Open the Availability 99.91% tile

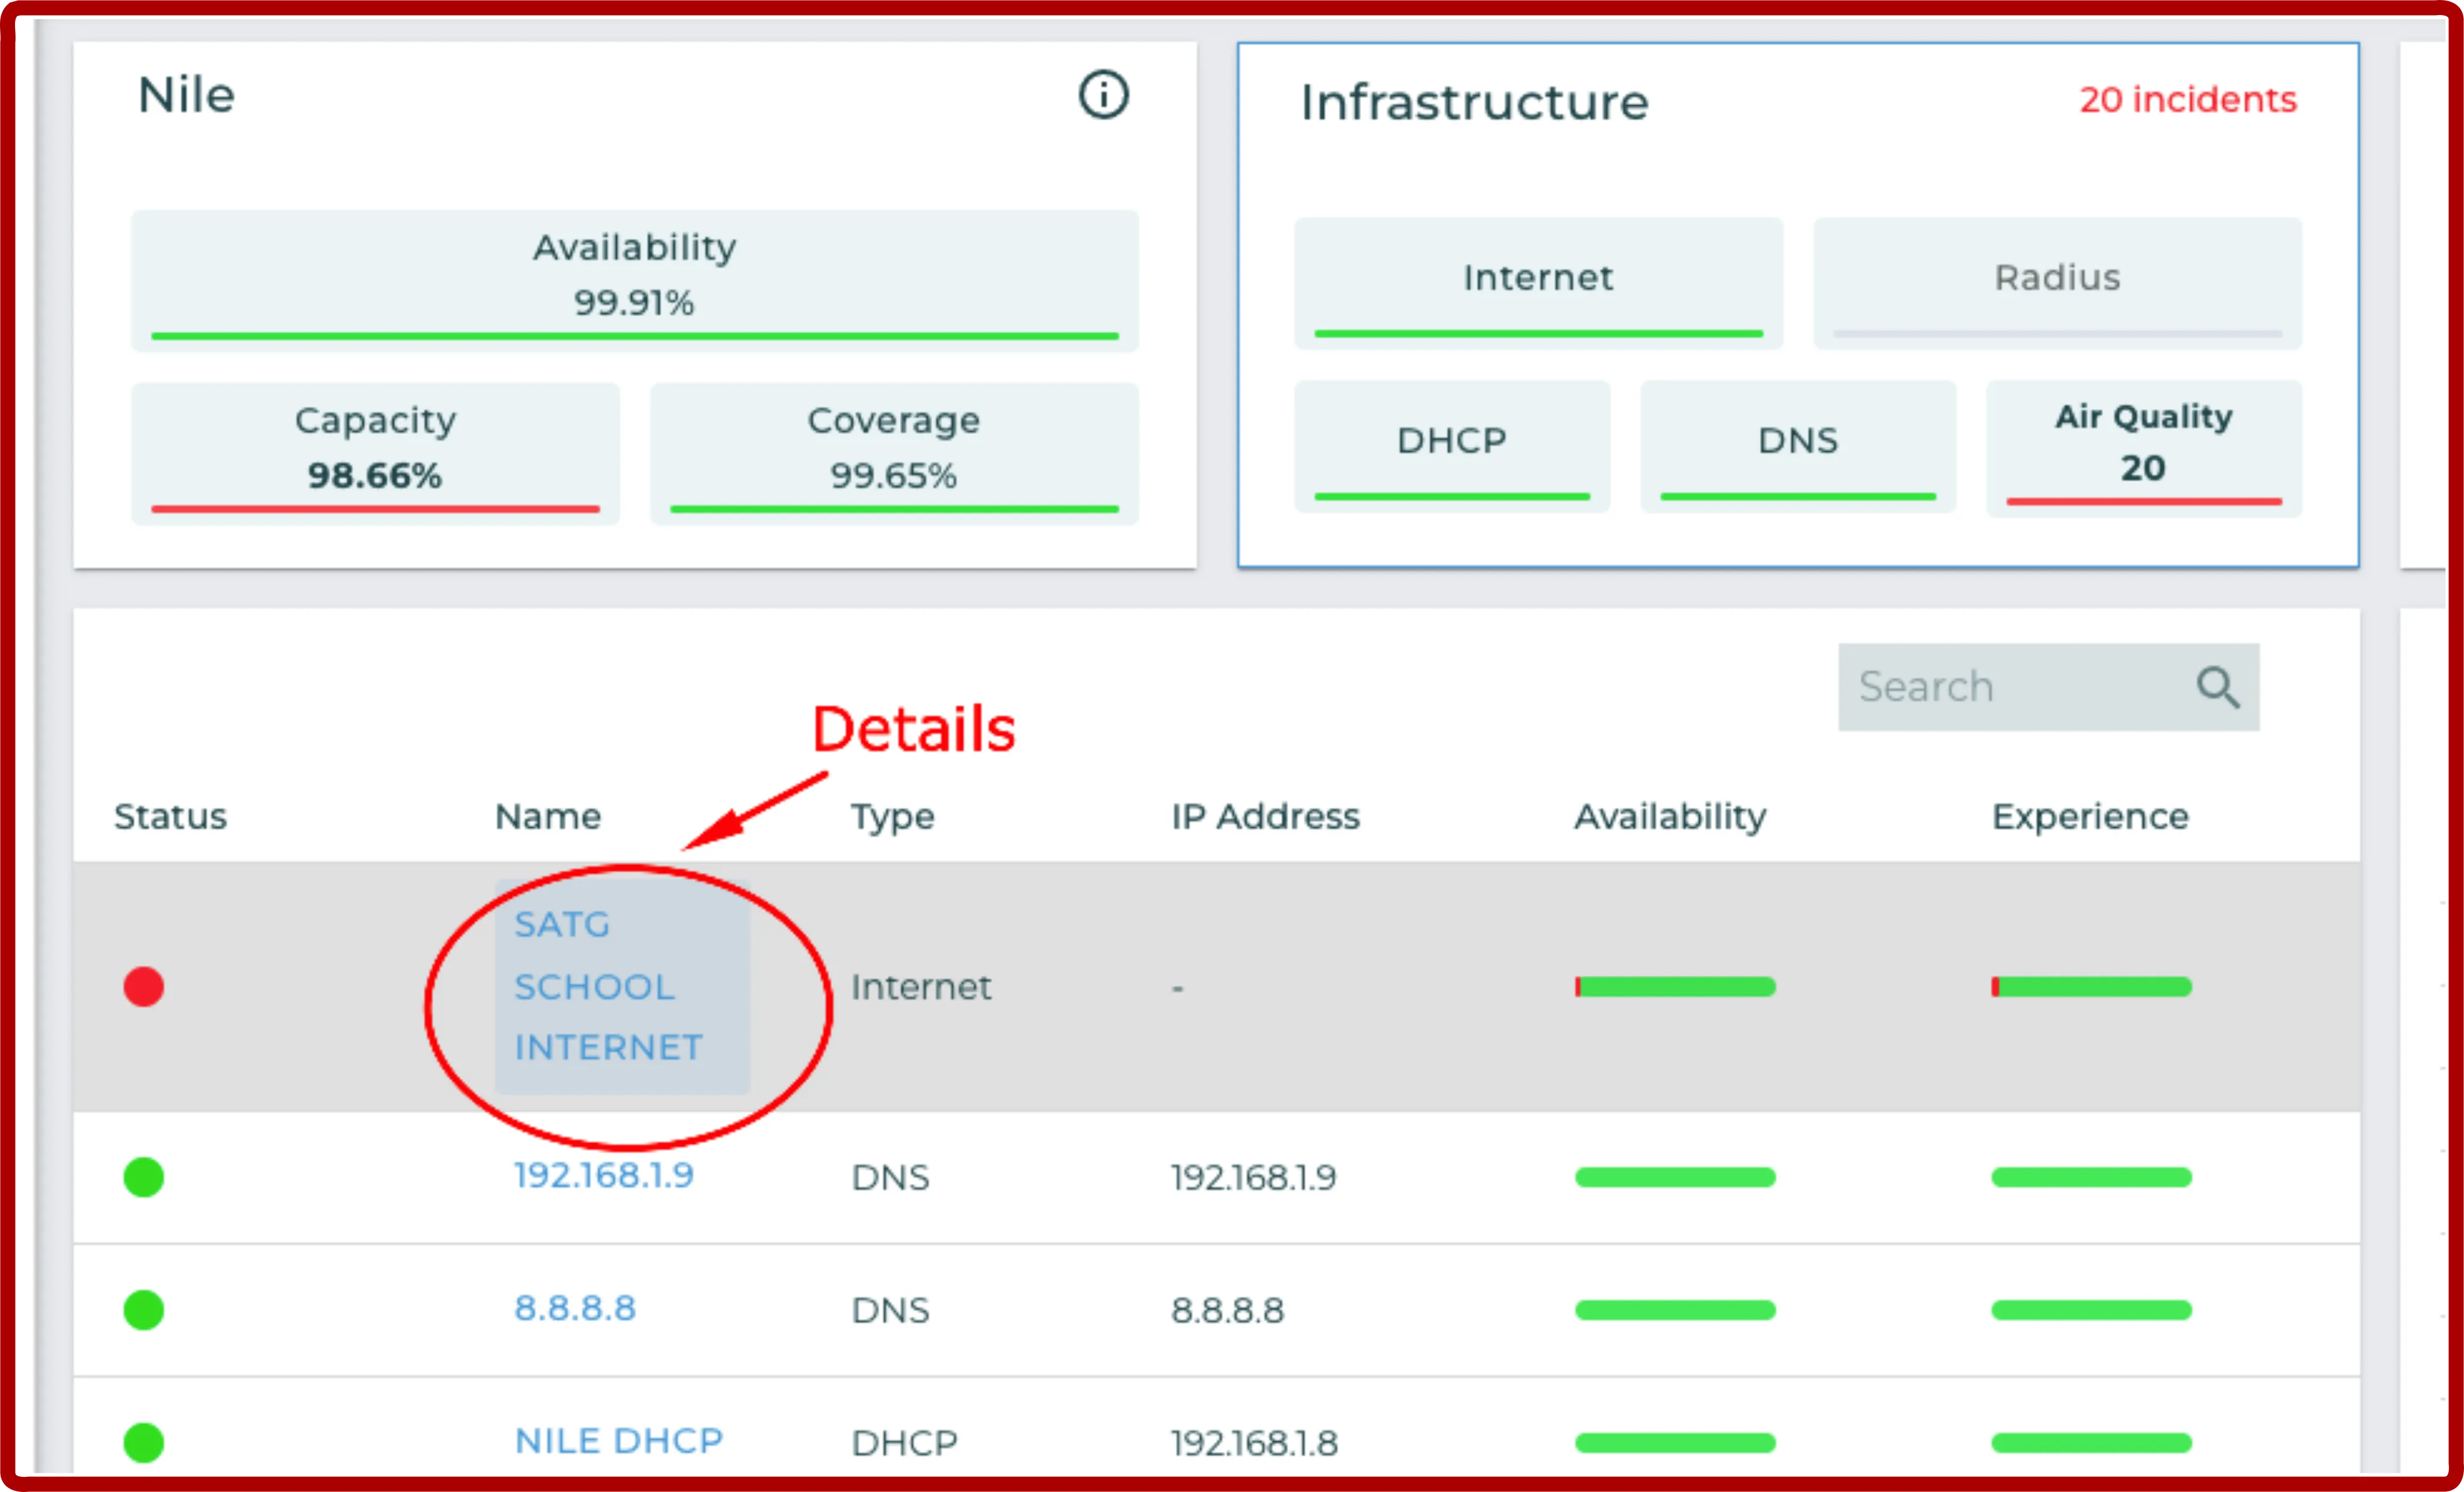pyautogui.click(x=635, y=281)
